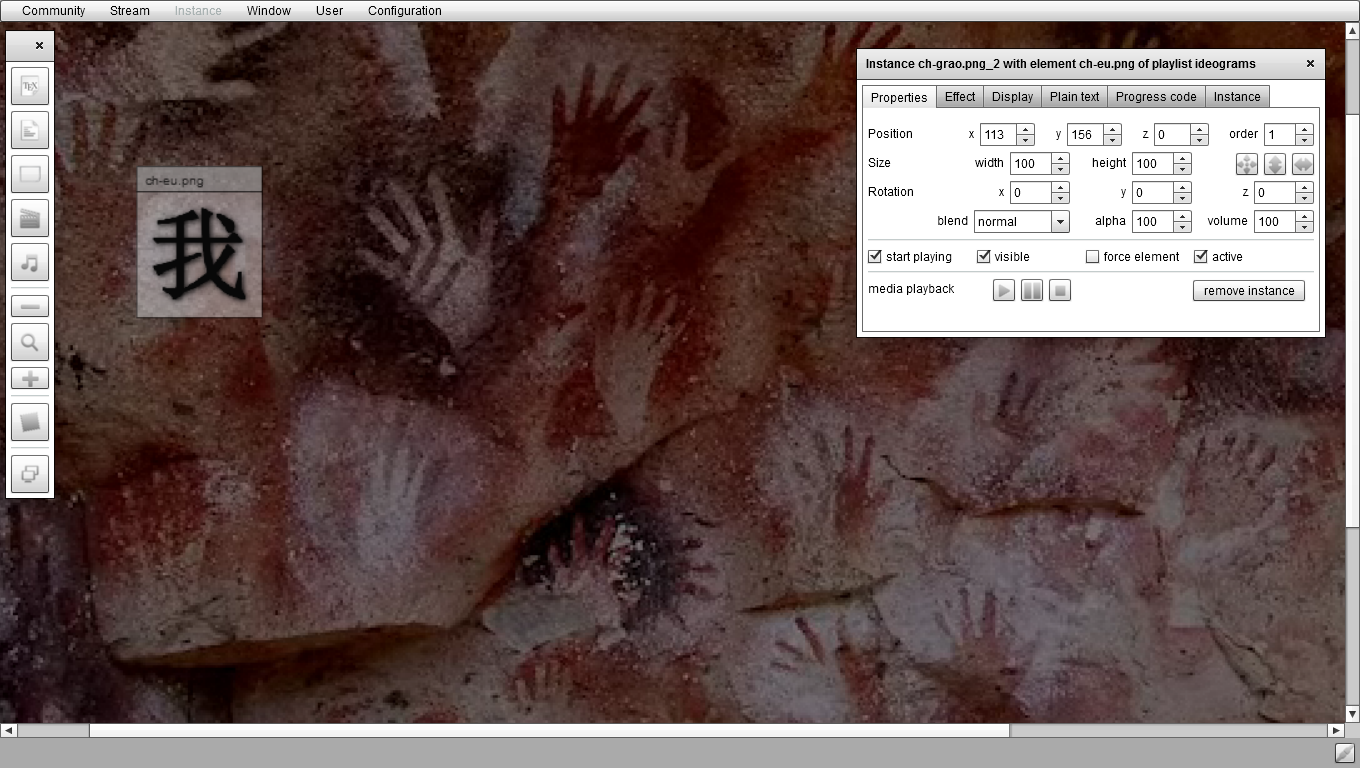1360x768 pixels.
Task: Click the remove instance button
Action: click(1249, 291)
